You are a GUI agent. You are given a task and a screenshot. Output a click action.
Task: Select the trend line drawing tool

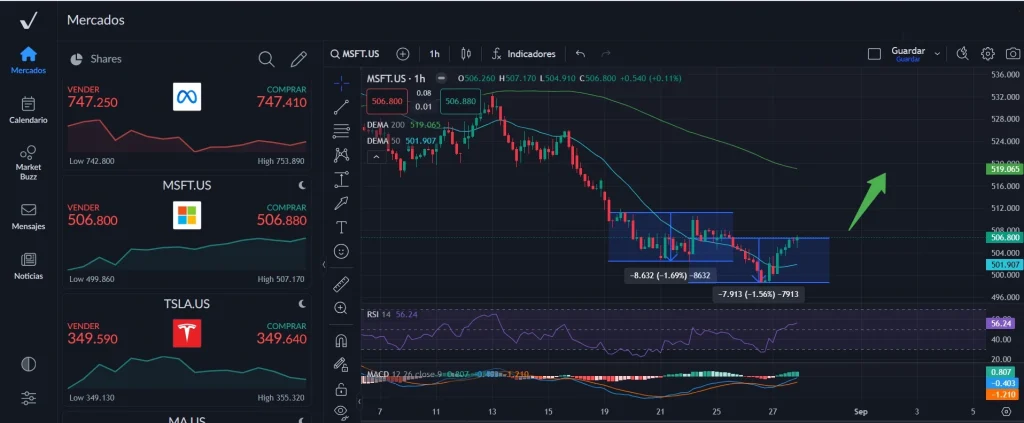(342, 107)
